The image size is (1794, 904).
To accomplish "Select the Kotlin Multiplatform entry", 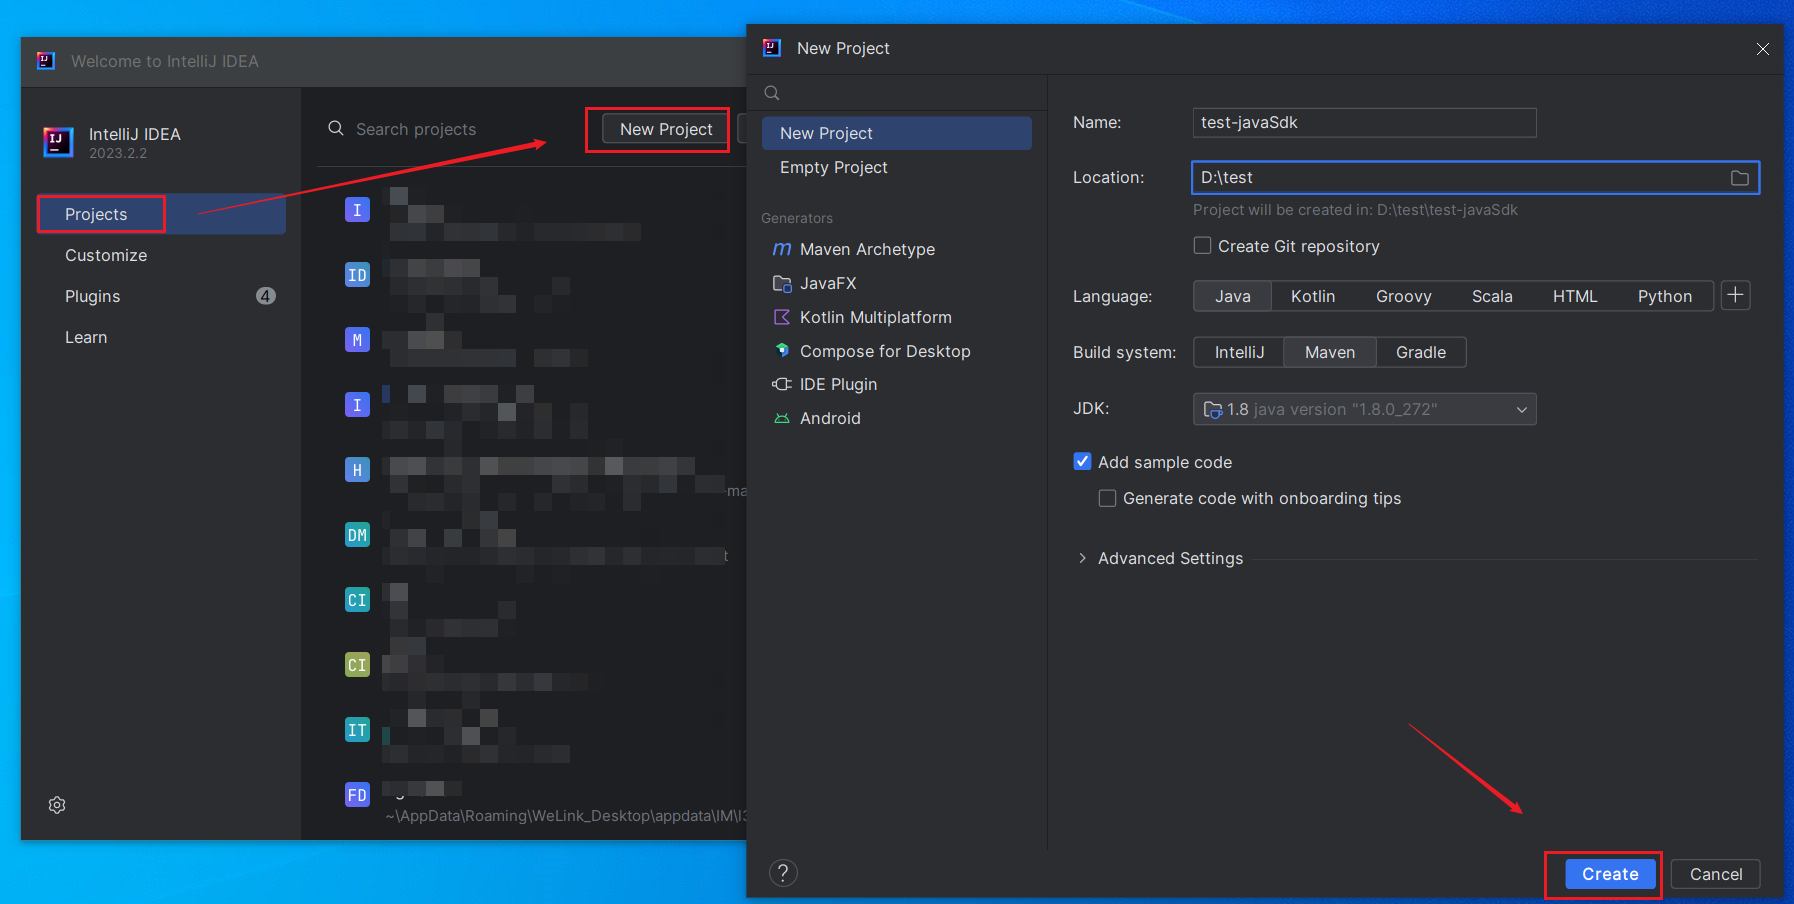I will (896, 317).
